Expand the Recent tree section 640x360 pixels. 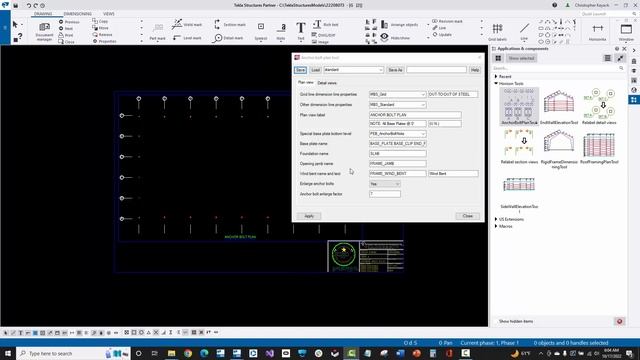coord(496,76)
